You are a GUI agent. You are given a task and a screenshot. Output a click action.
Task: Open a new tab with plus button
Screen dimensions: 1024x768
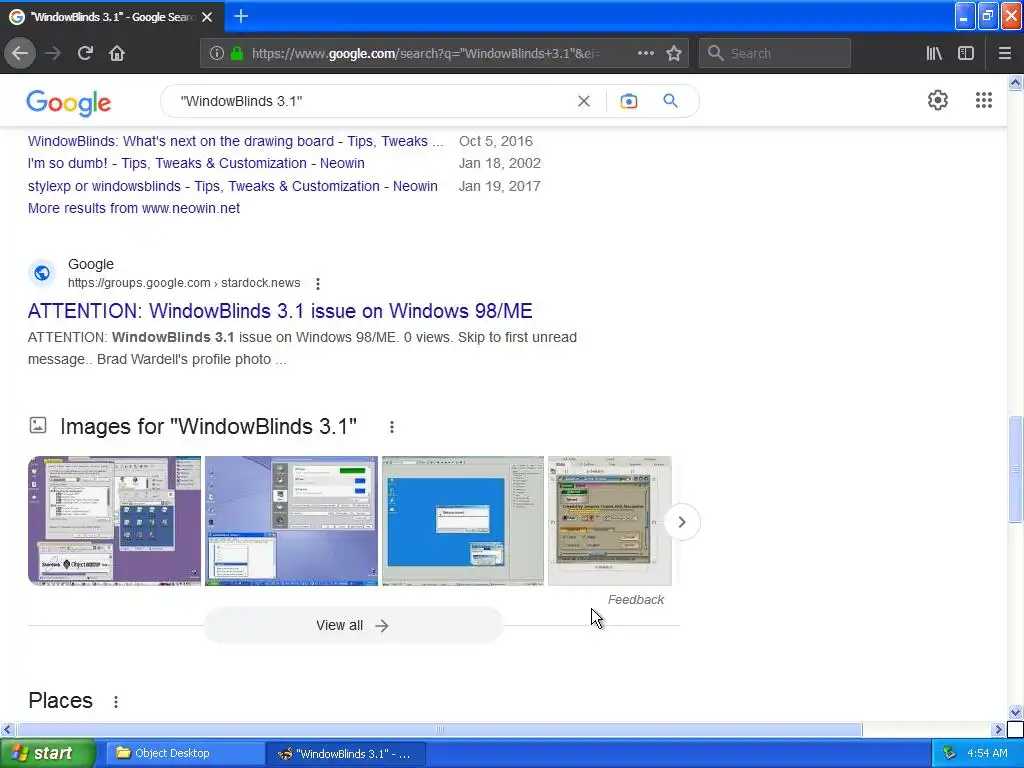point(240,16)
